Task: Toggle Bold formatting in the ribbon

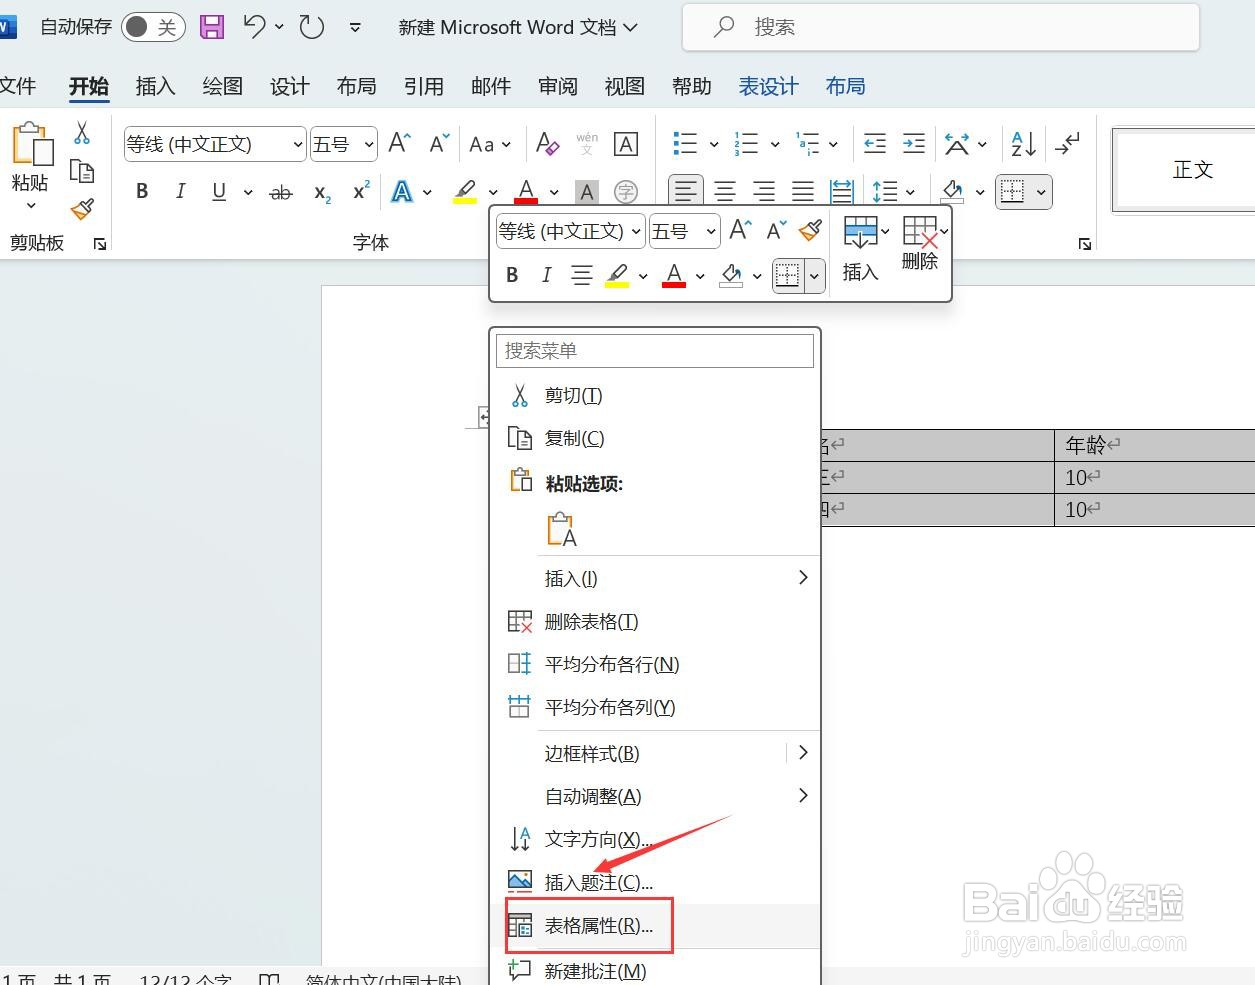Action: click(x=141, y=191)
